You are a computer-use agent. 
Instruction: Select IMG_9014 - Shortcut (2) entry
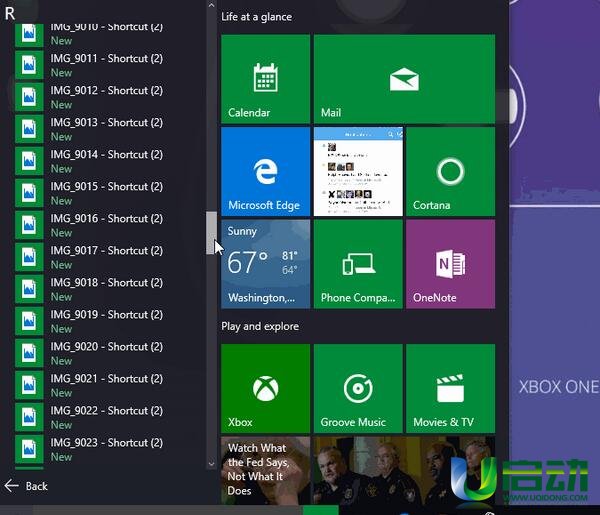109,161
